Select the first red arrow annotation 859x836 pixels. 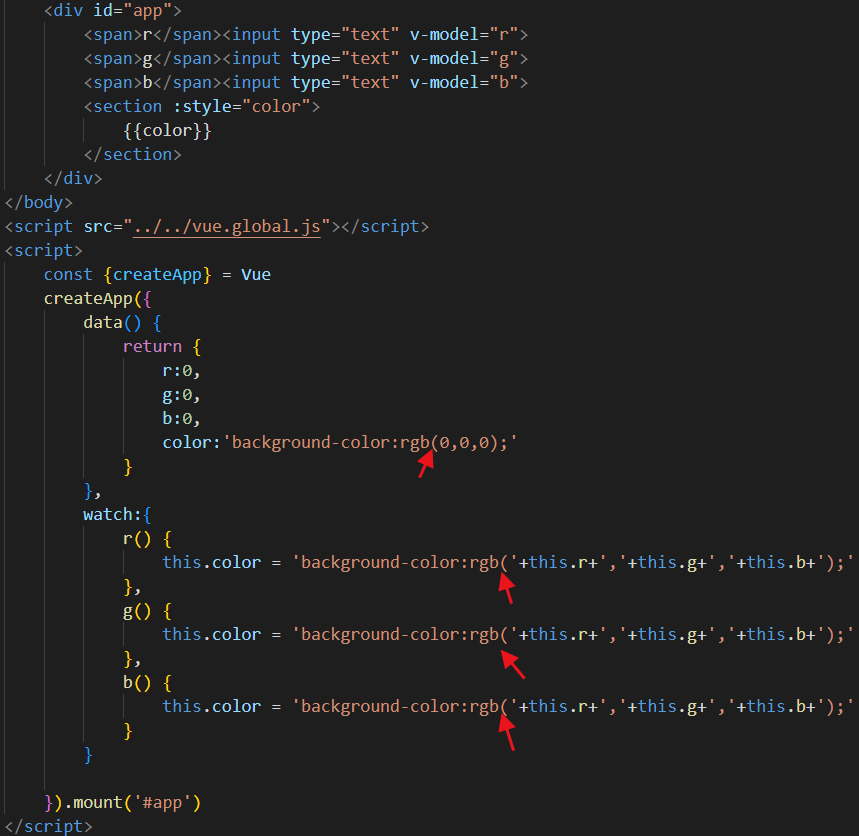(427, 463)
